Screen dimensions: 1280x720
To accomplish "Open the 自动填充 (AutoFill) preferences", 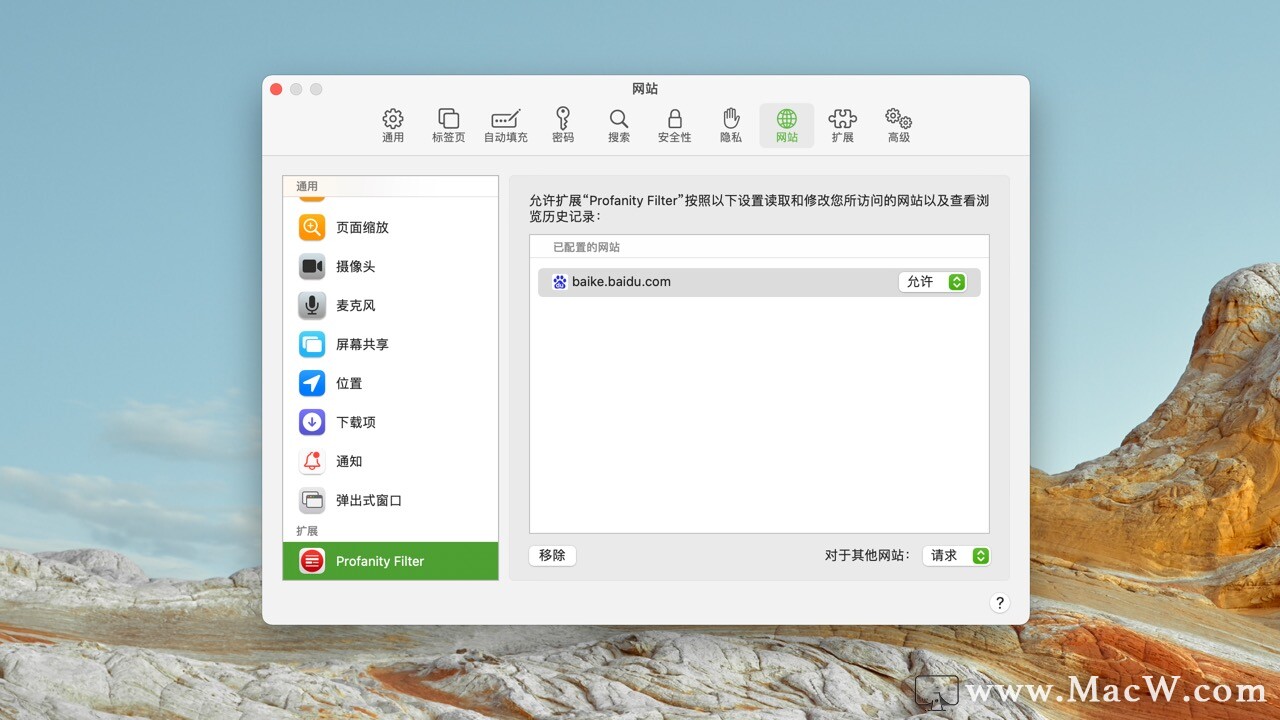I will click(x=506, y=126).
